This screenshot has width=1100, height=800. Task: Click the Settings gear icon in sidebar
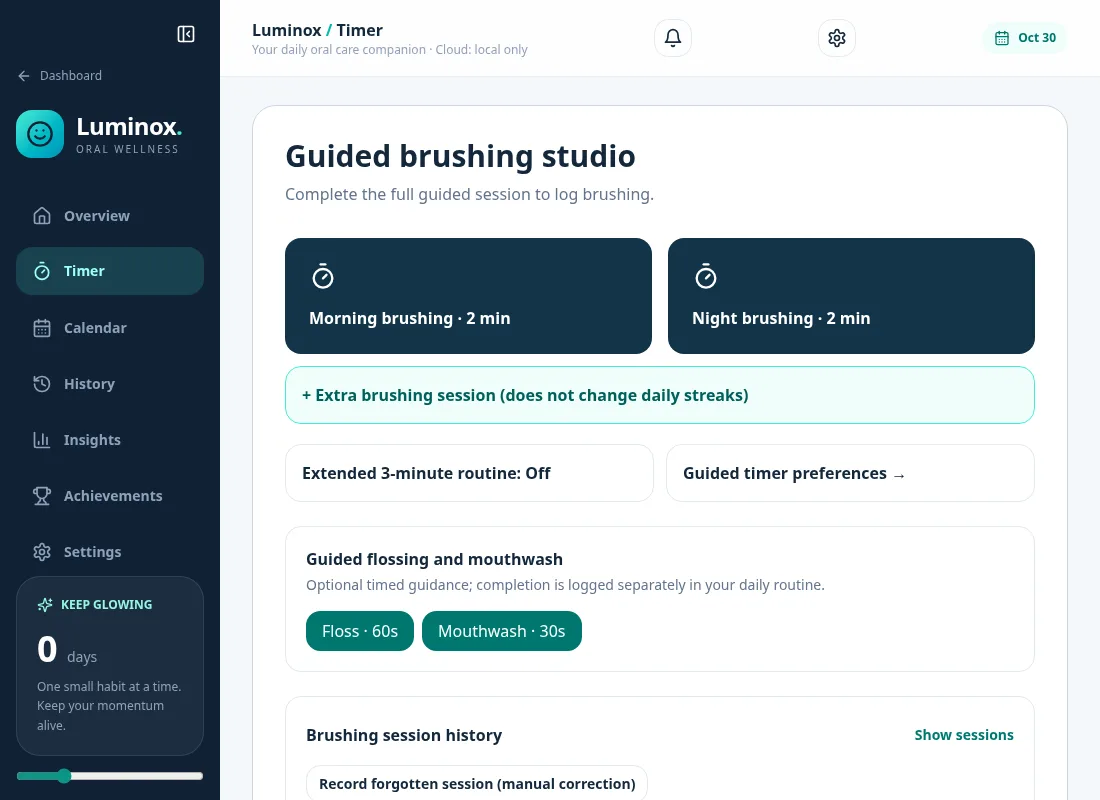tap(42, 552)
